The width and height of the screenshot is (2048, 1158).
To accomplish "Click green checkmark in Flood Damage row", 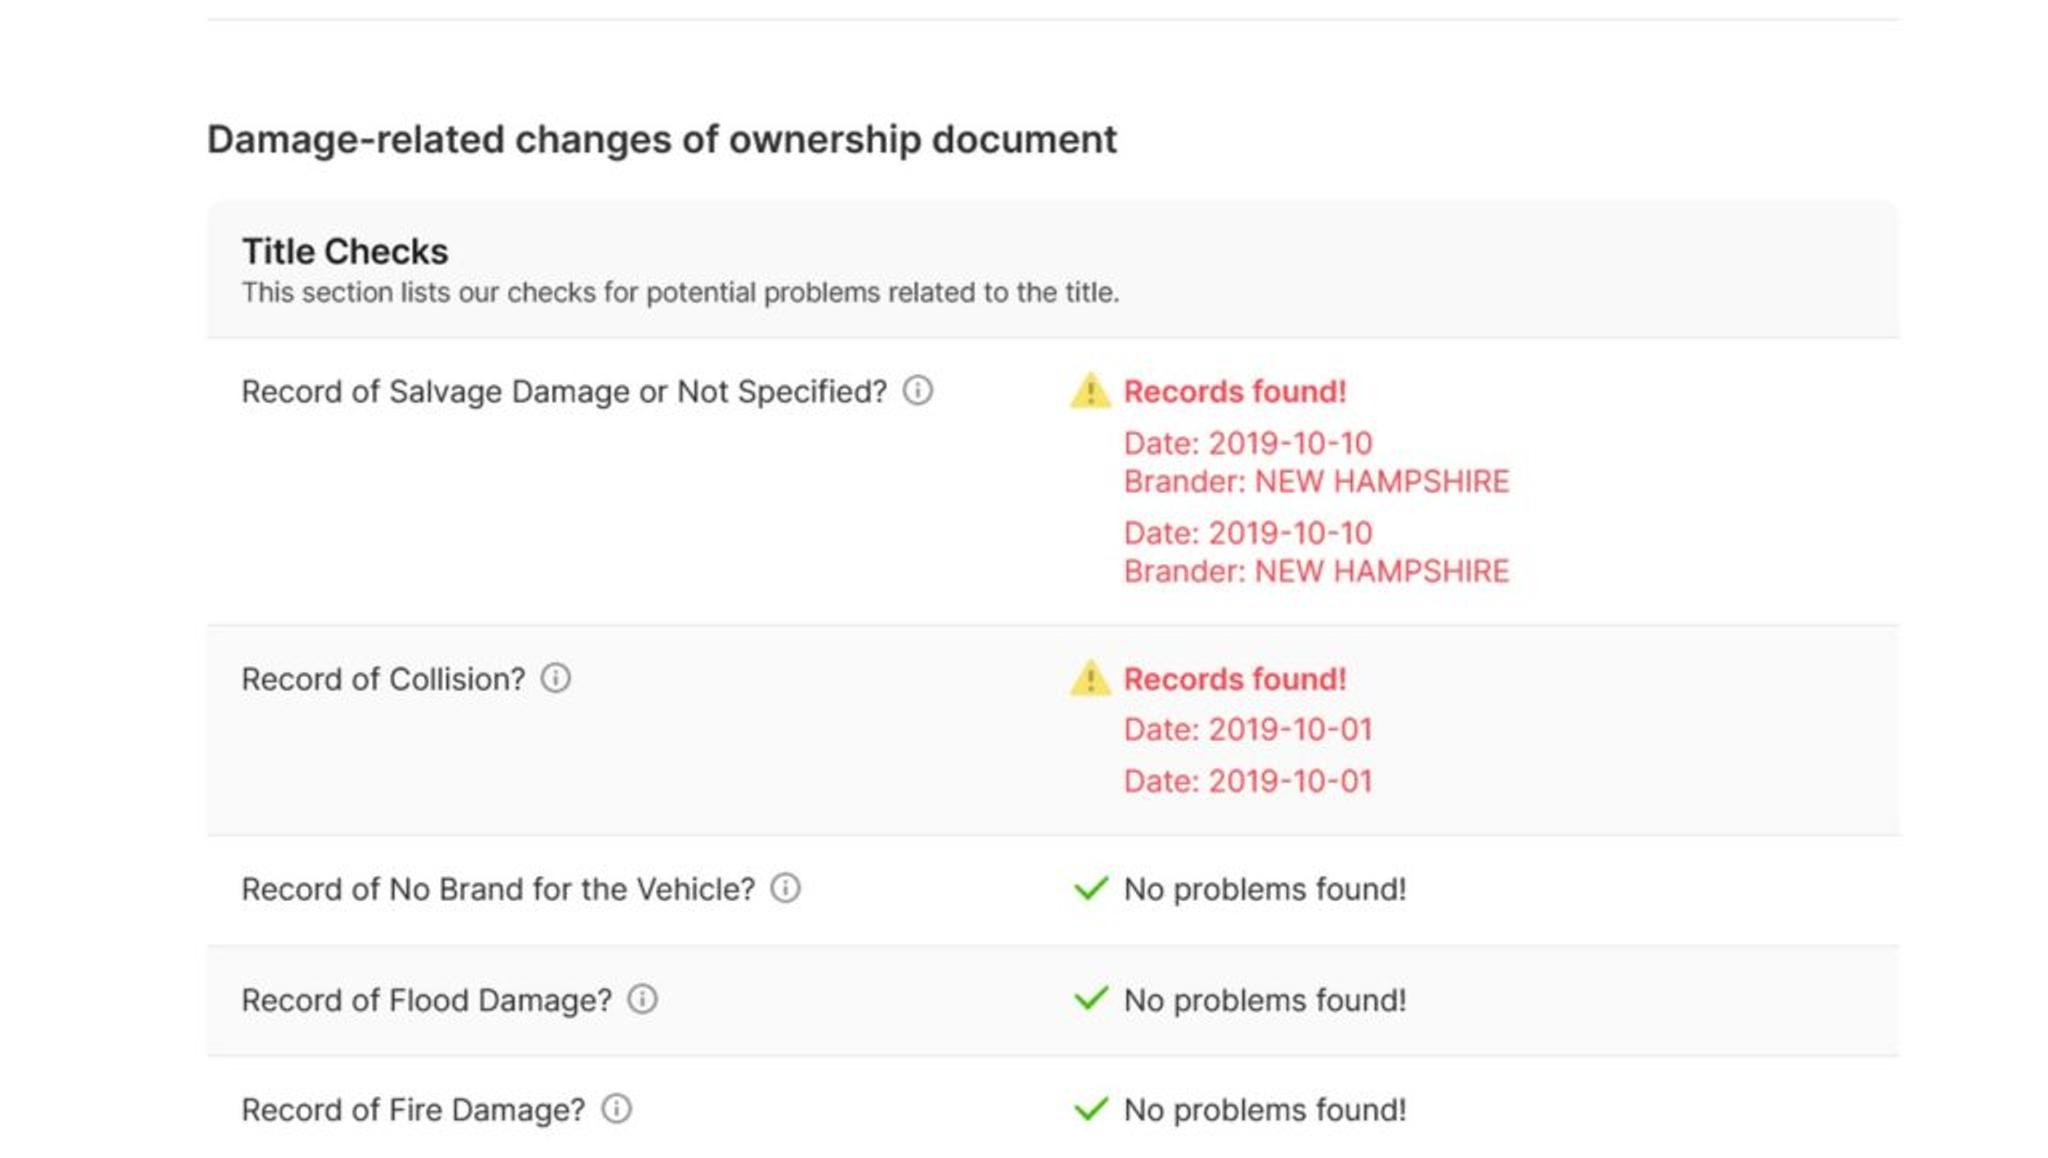I will click(x=1090, y=1000).
